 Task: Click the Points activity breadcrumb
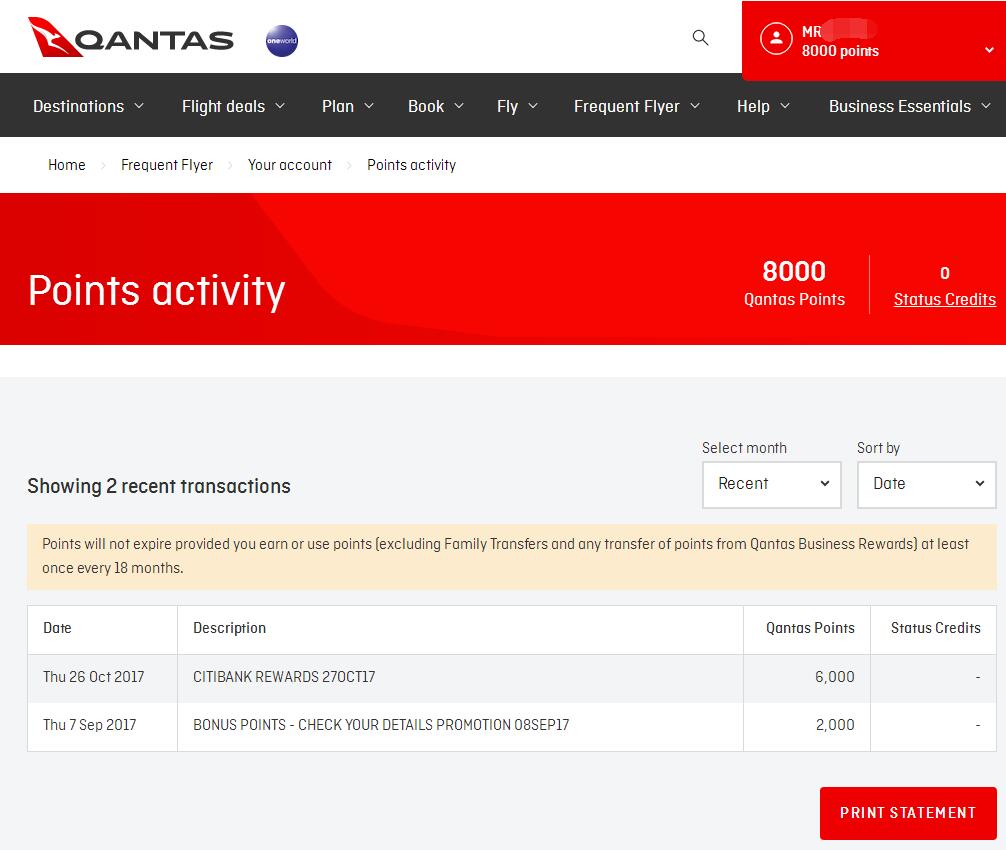click(x=411, y=165)
